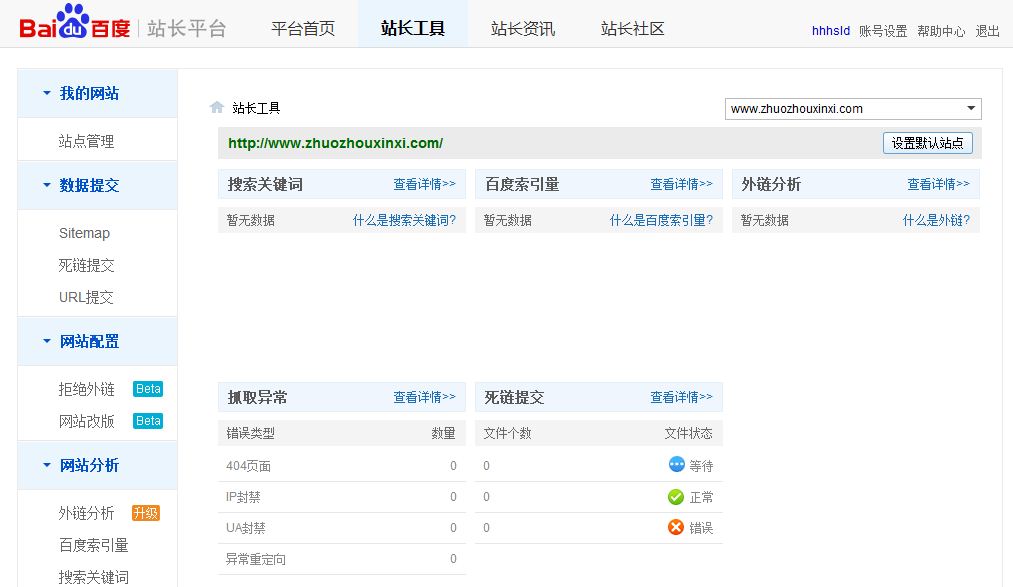Collapse the 数据提交 sidebar section
1013x587 pixels.
coord(47,185)
